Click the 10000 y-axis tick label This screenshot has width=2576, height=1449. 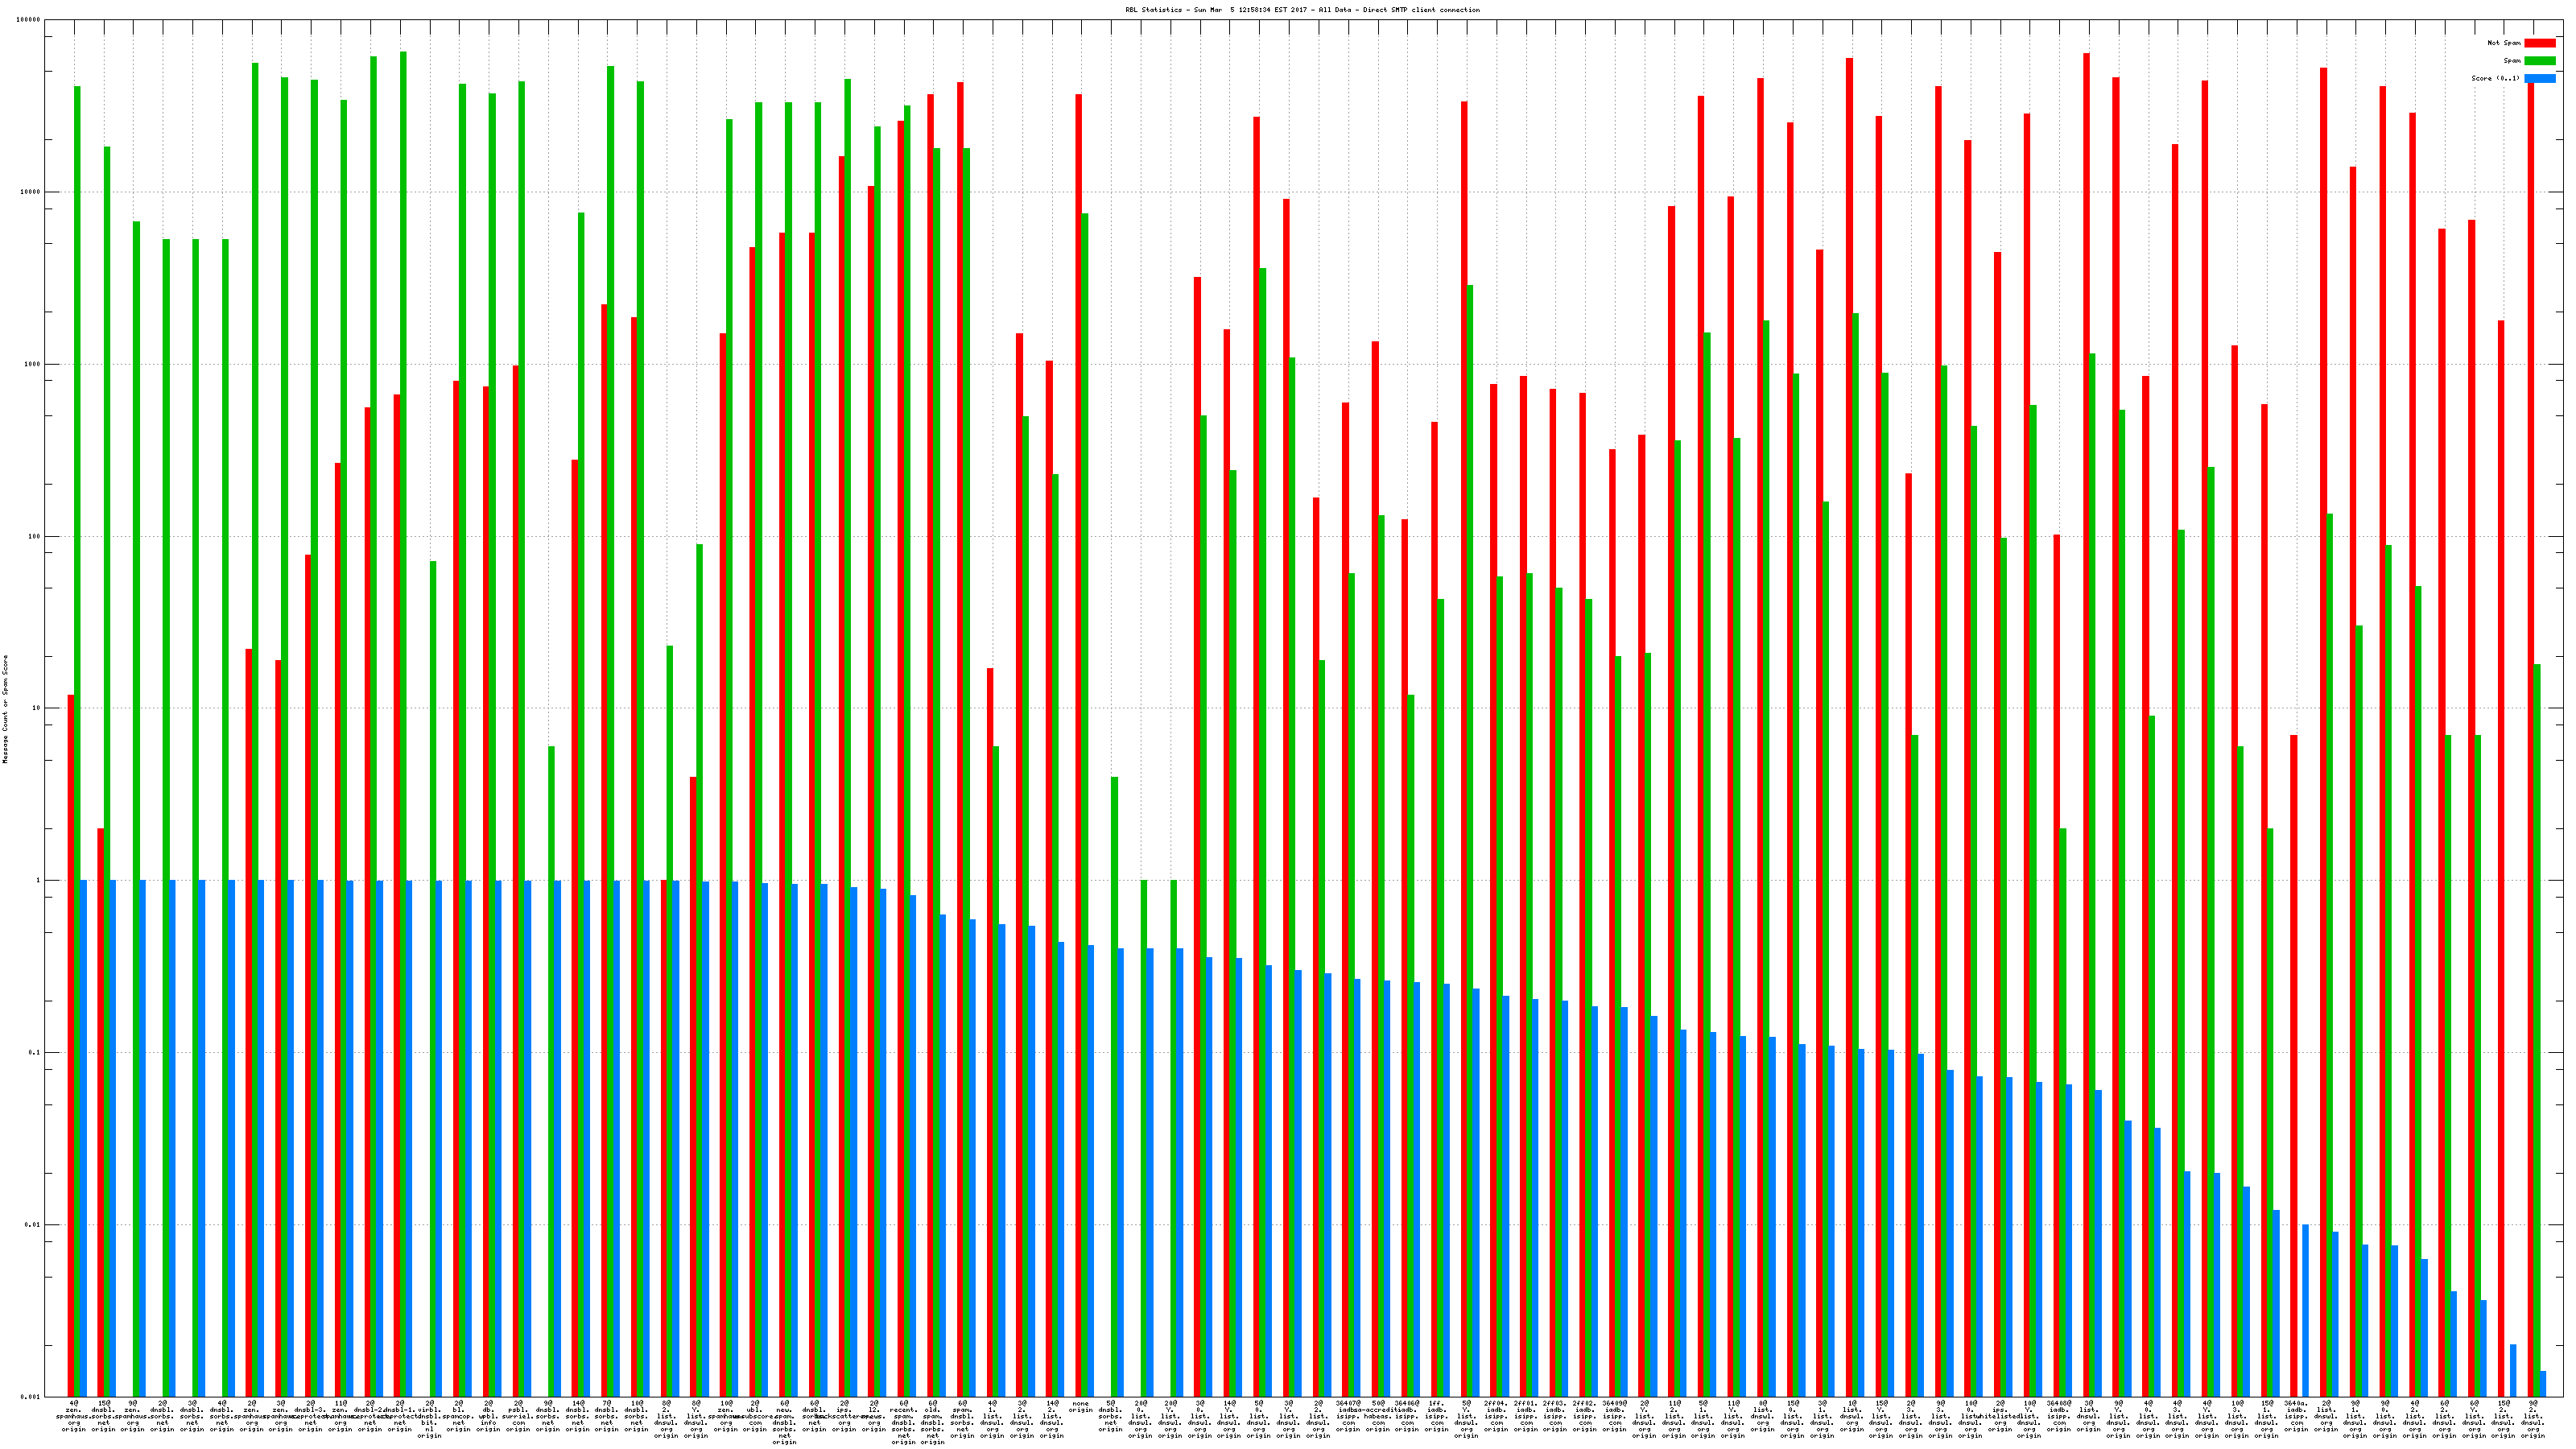pyautogui.click(x=31, y=192)
